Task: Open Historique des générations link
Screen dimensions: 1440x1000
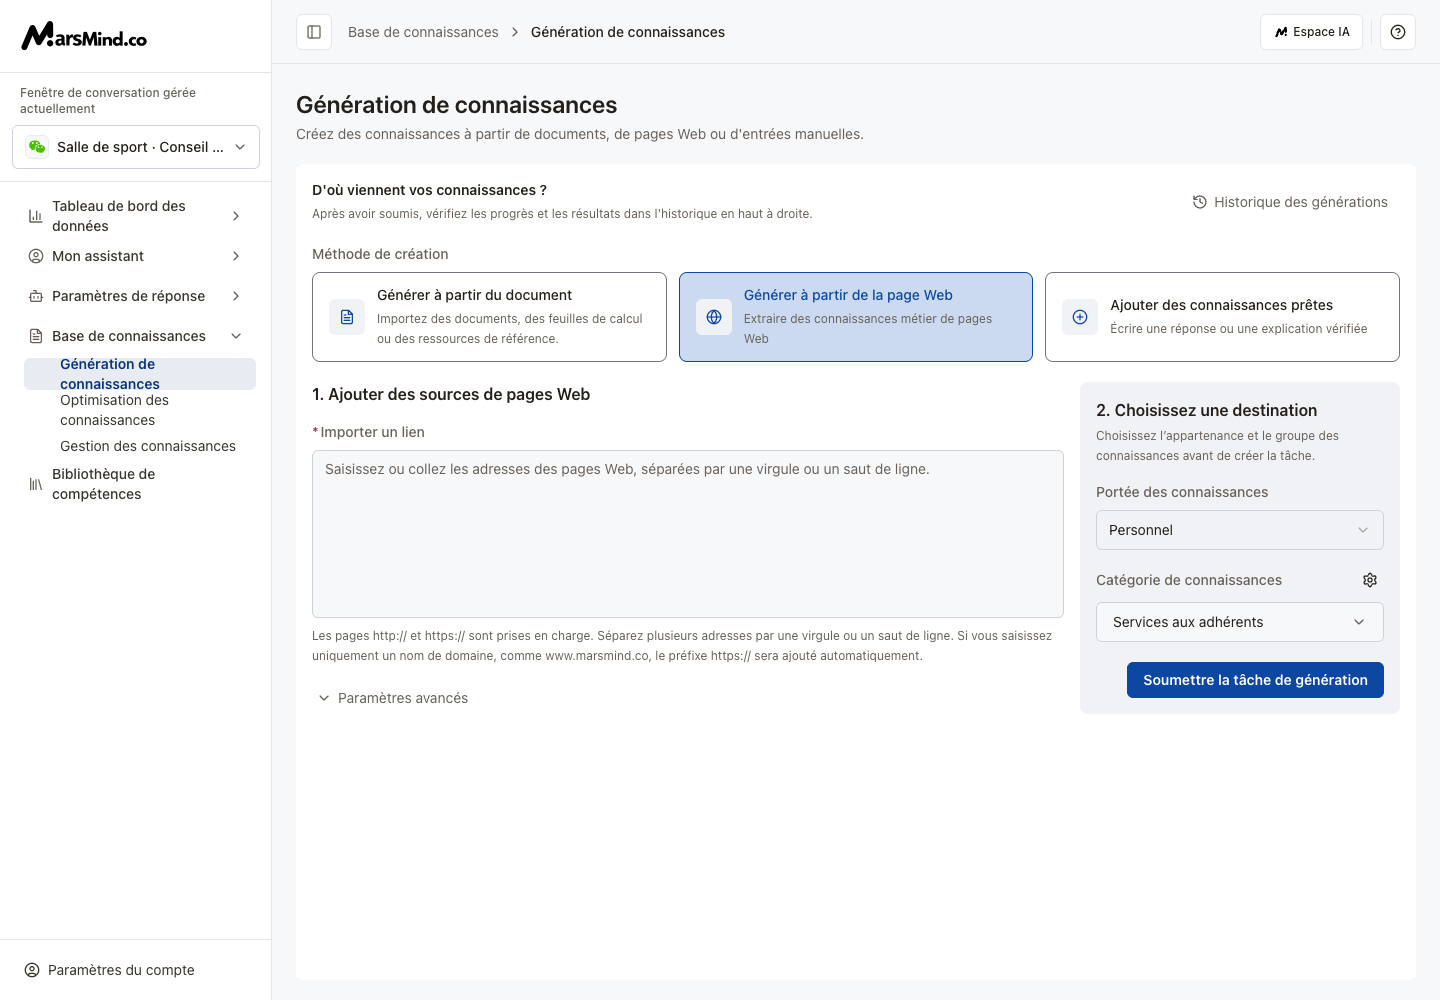Action: [1290, 202]
